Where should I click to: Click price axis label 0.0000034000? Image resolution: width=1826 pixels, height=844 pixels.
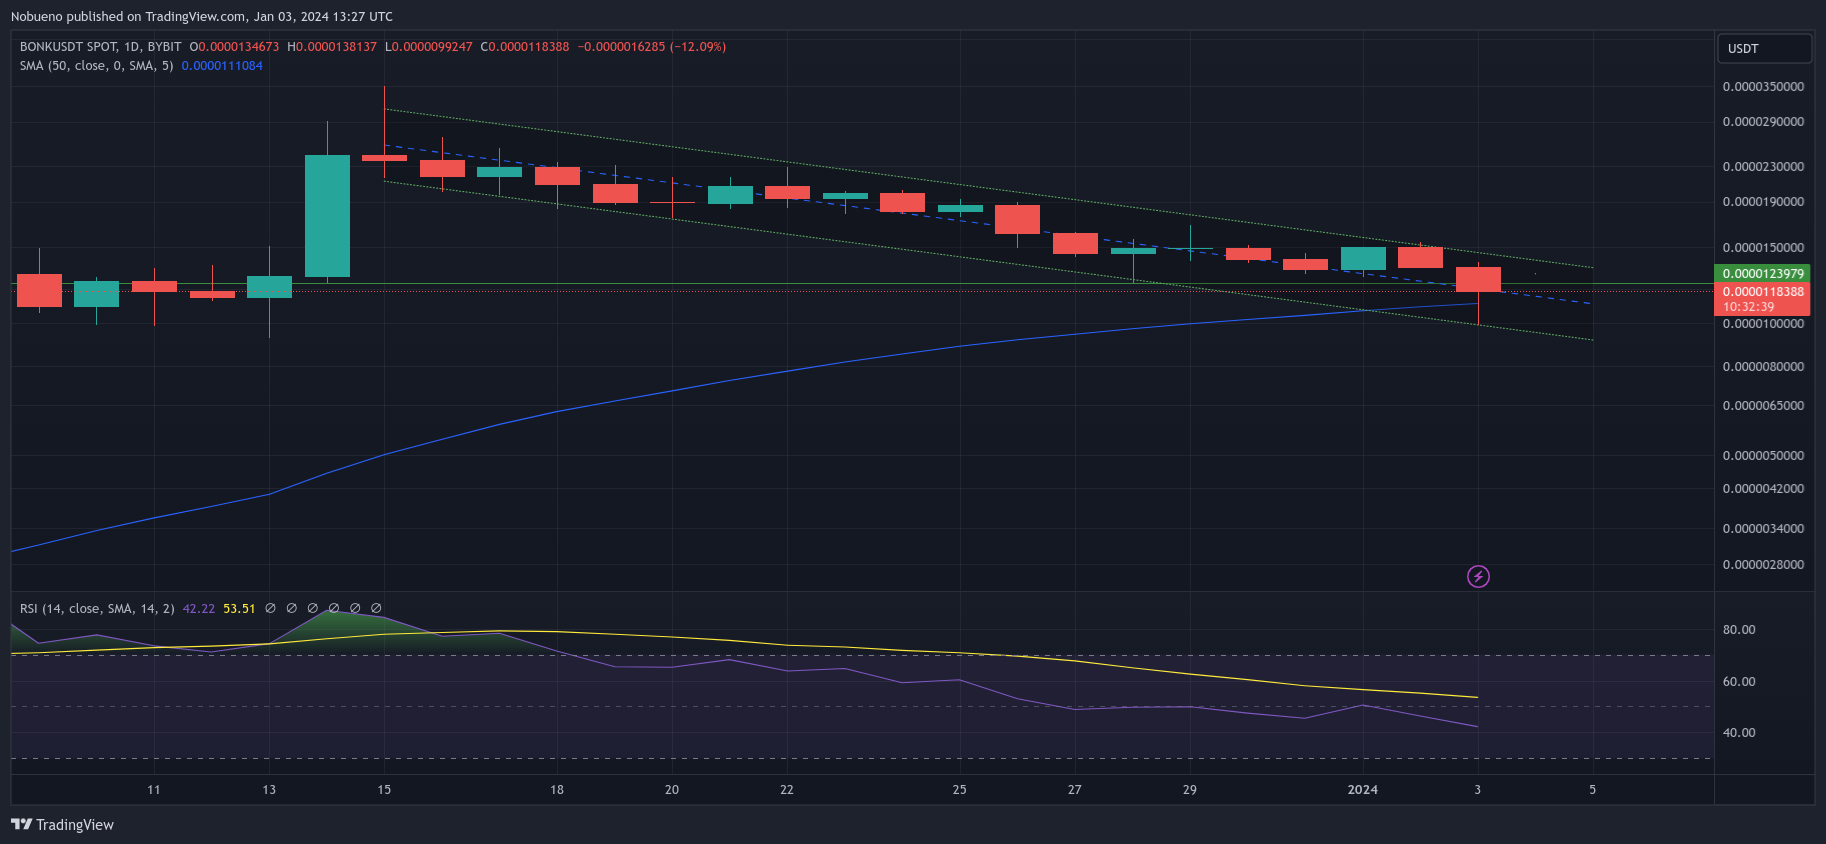(x=1763, y=529)
